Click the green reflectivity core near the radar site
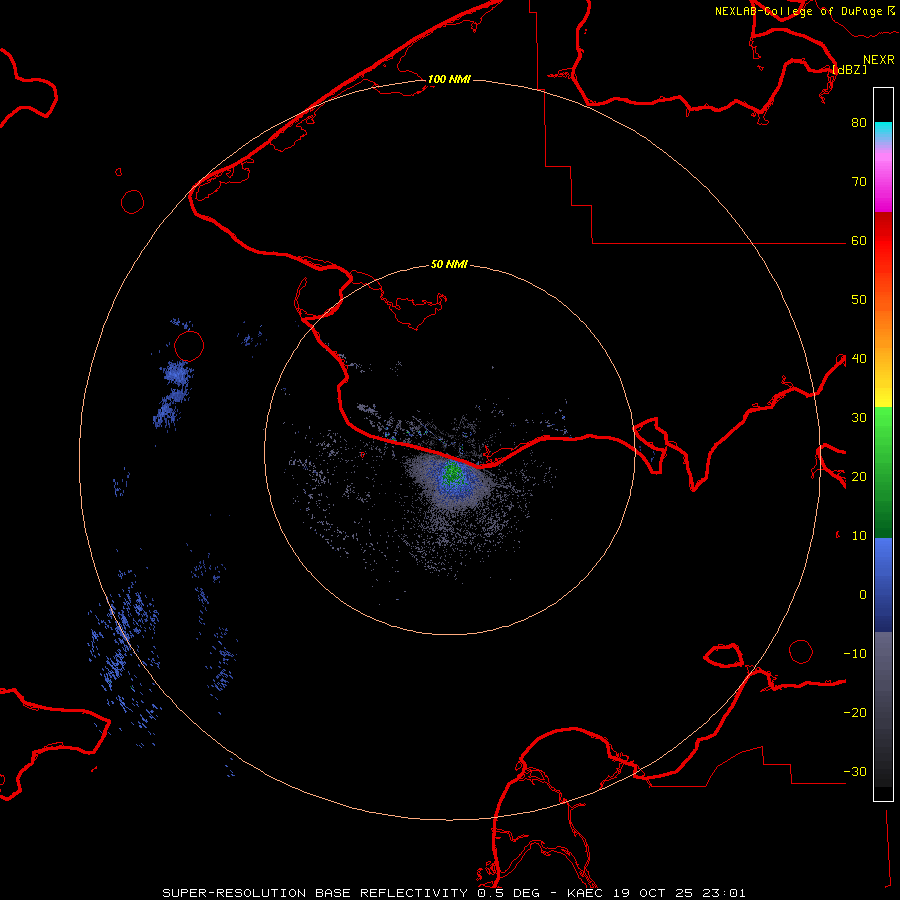This screenshot has height=900, width=900. (452, 472)
